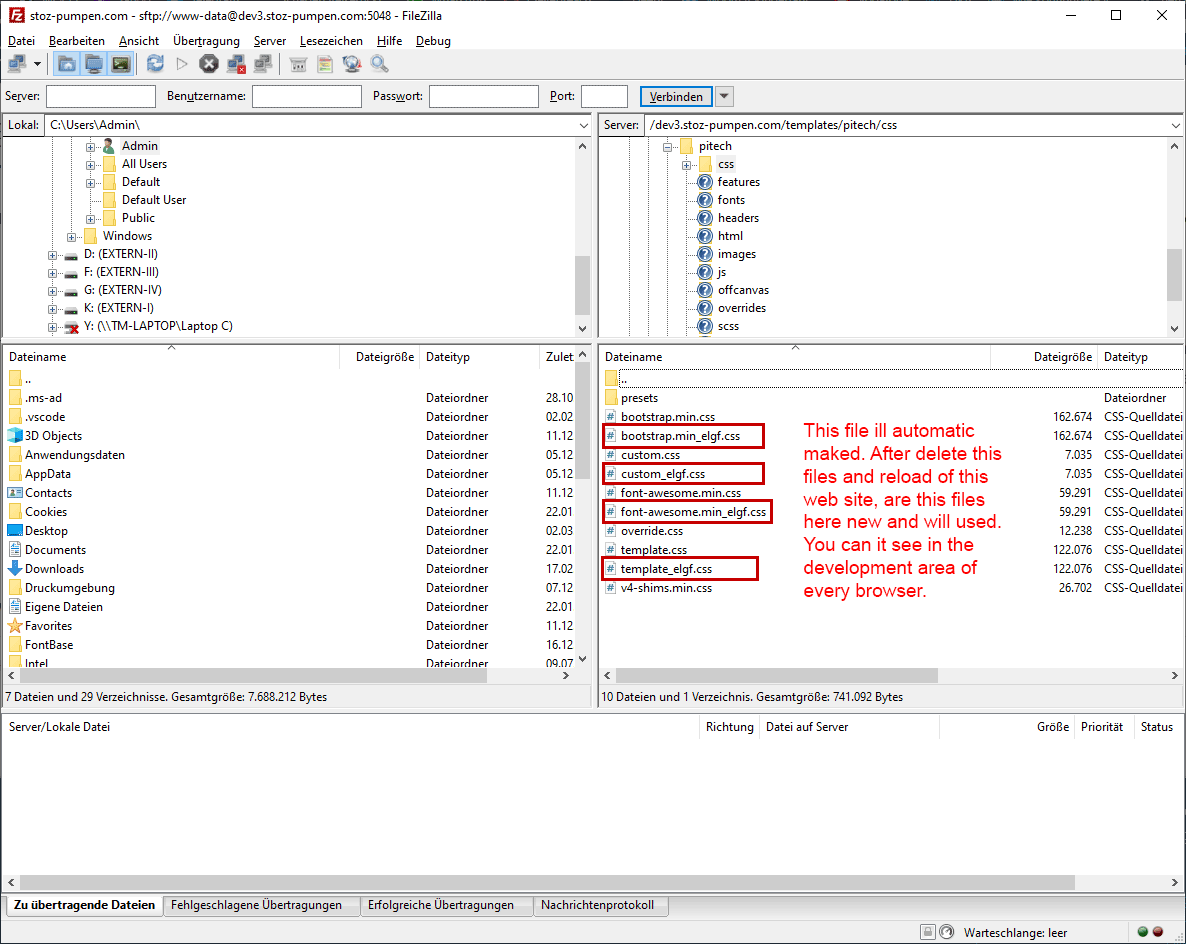This screenshot has height=944, width=1186.
Task: Open quickconnect history dropdown beside Verbinden
Action: (725, 97)
